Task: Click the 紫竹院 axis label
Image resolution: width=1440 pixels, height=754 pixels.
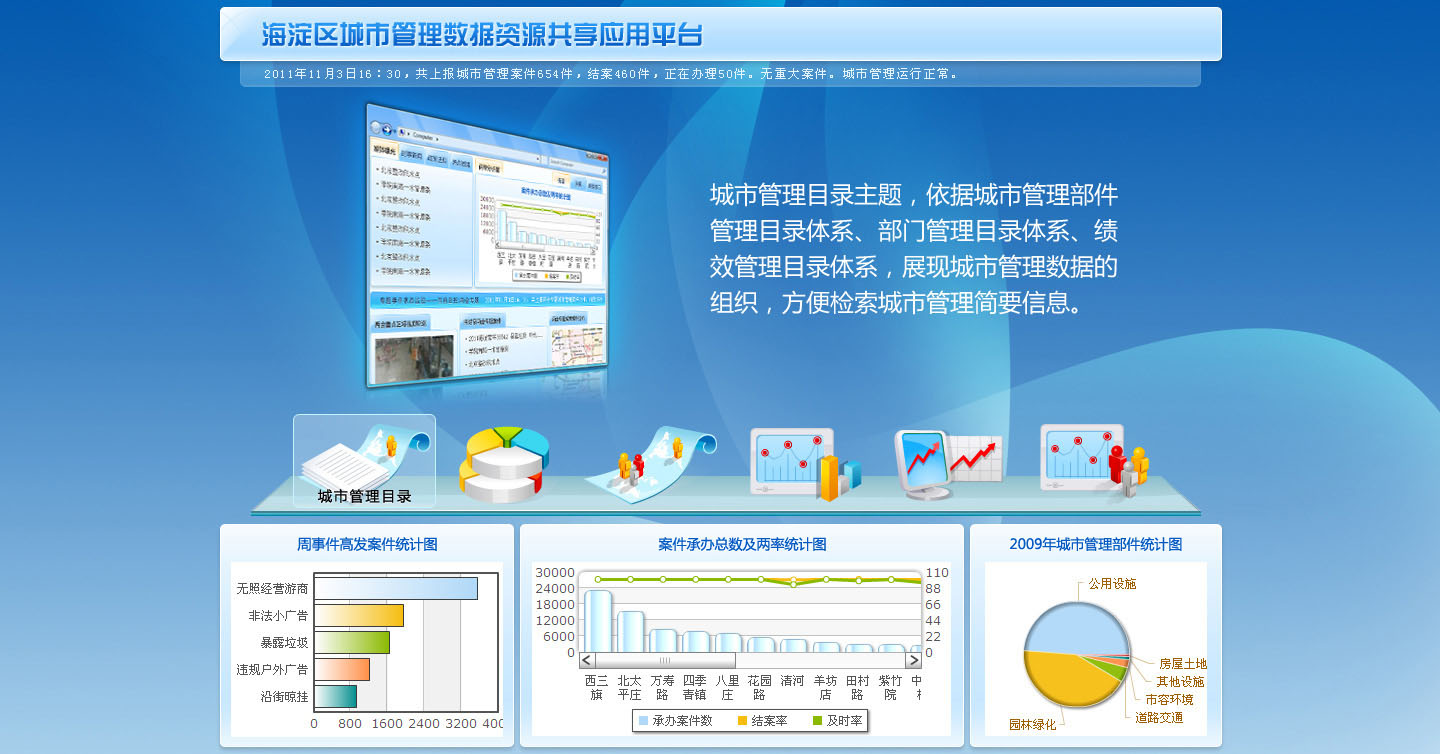Action: (890, 687)
